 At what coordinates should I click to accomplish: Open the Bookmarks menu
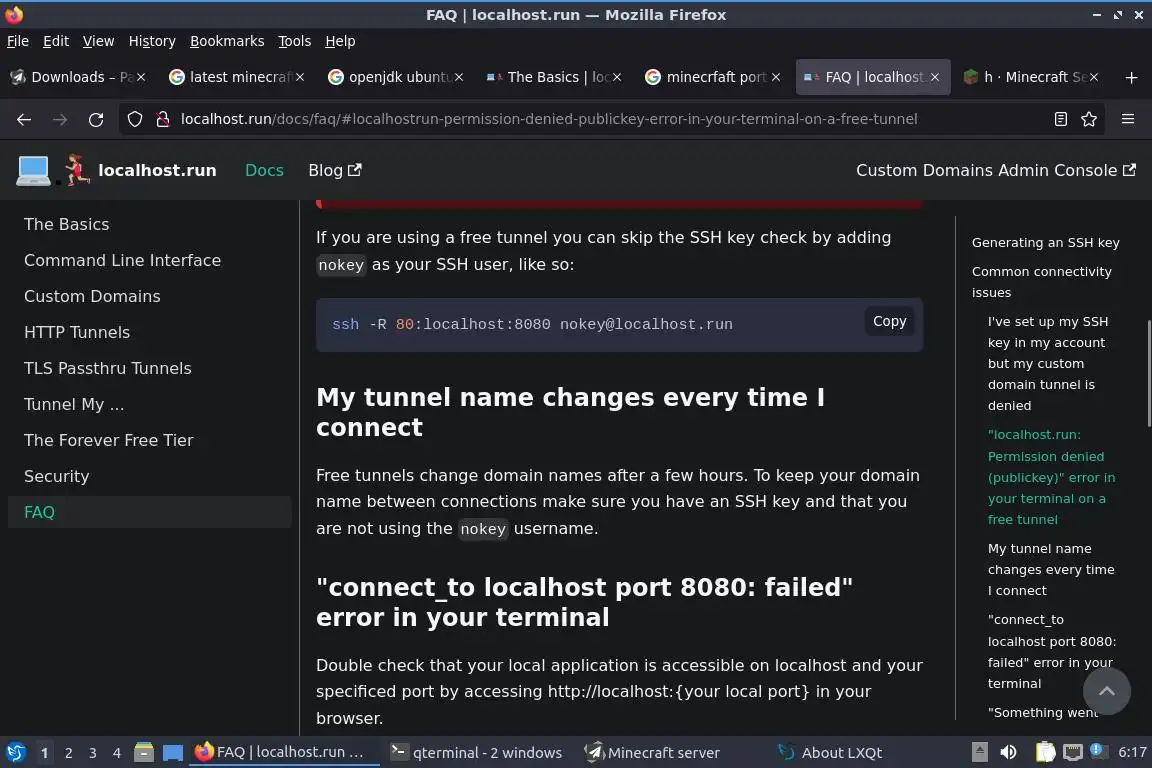pos(227,41)
